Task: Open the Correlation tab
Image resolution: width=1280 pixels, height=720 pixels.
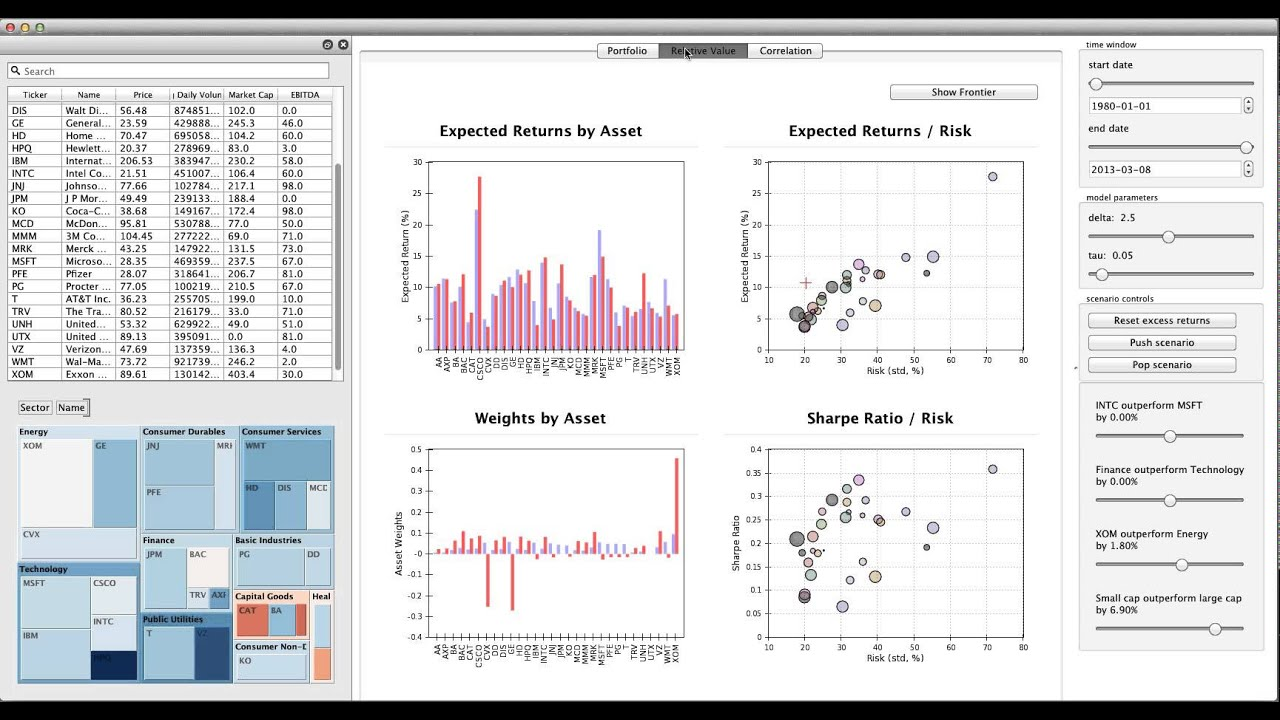Action: click(785, 51)
